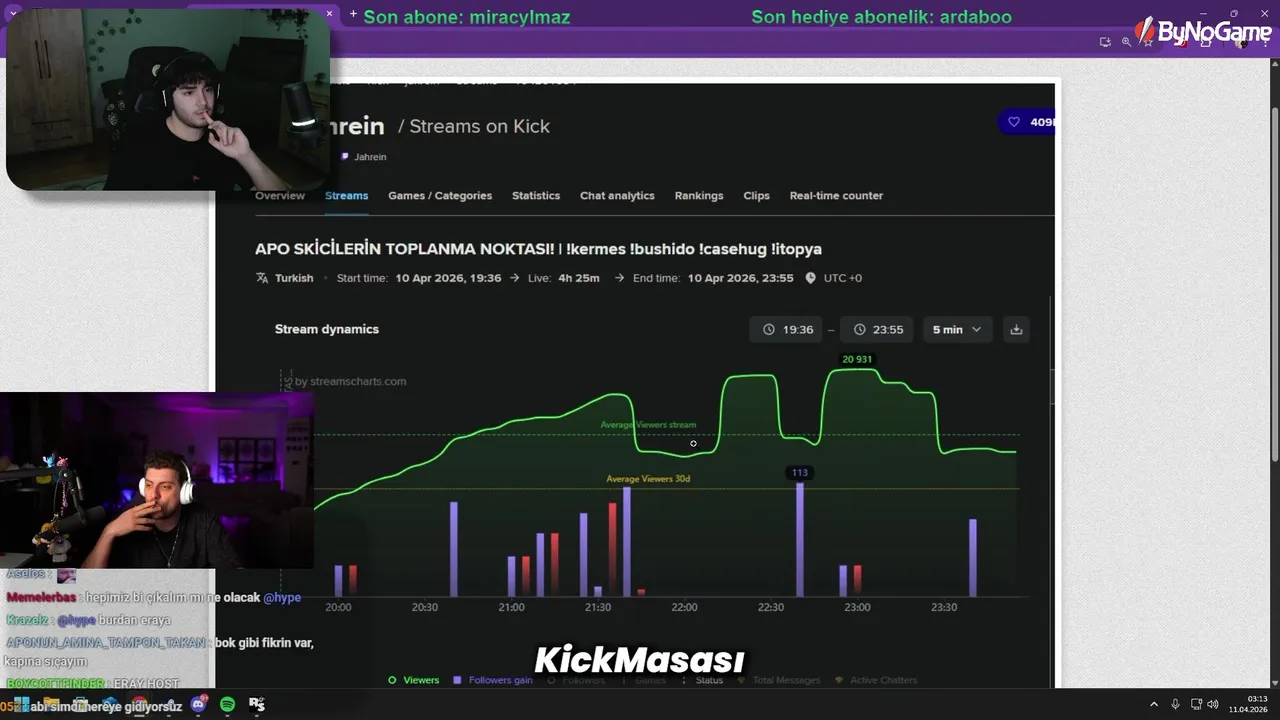The height and width of the screenshot is (720, 1280).
Task: Click the browser zoom magnifier icon
Action: coord(1126,42)
